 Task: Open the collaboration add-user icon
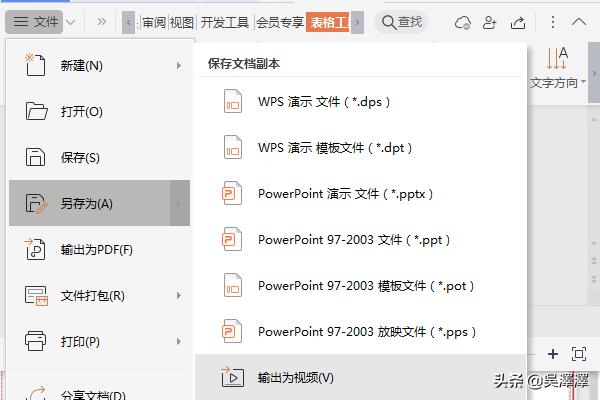pos(489,23)
